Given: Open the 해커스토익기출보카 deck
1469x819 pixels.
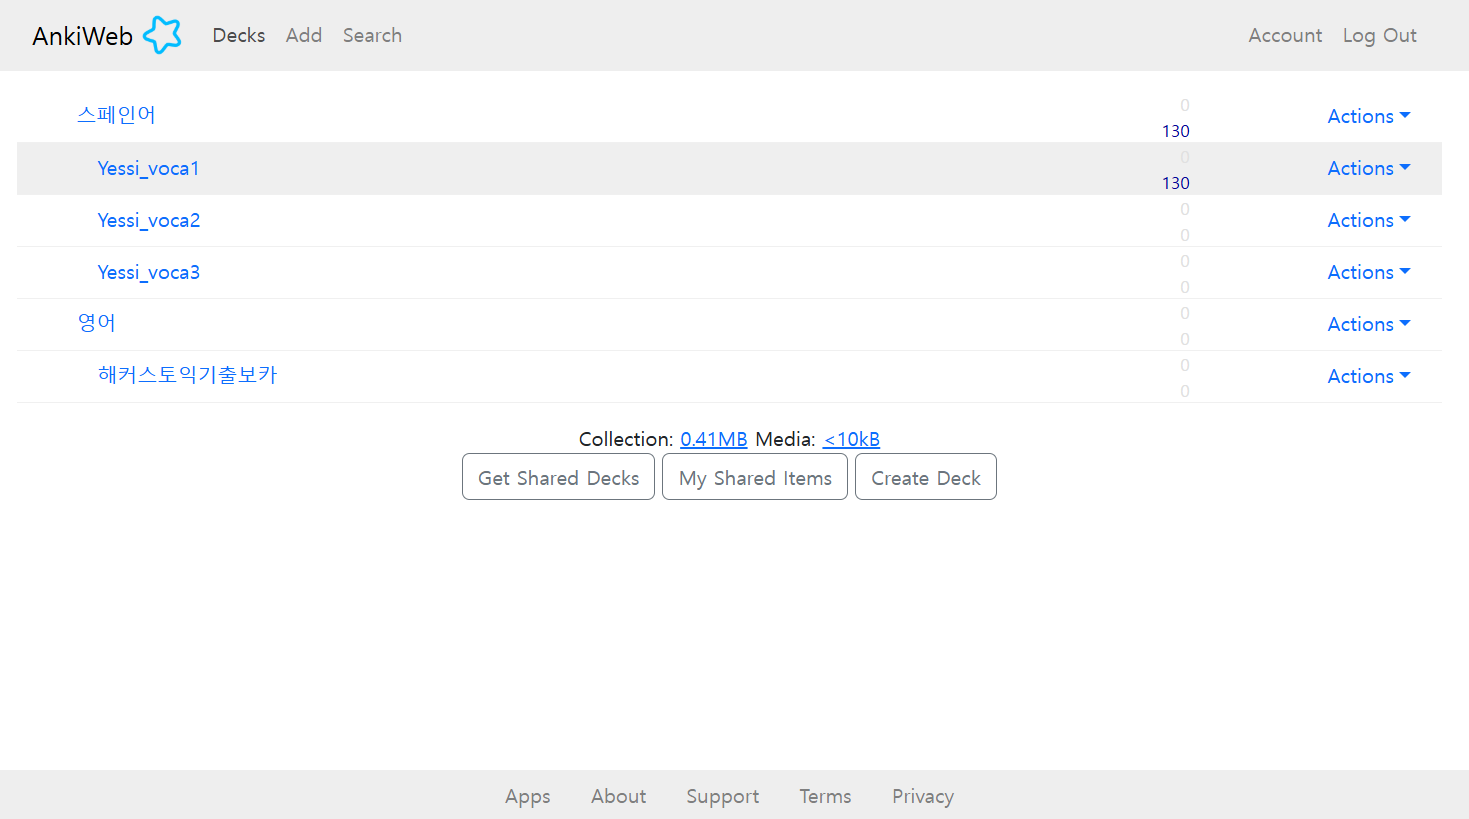Looking at the screenshot, I should tap(187, 375).
